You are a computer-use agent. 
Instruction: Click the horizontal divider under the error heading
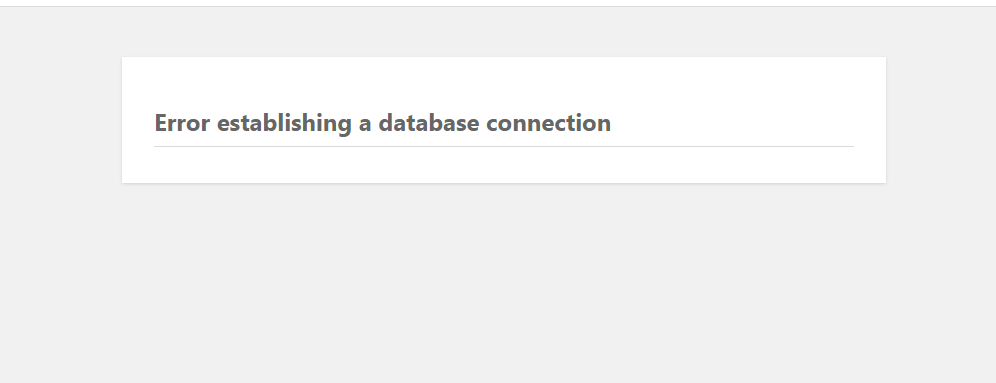(x=504, y=146)
